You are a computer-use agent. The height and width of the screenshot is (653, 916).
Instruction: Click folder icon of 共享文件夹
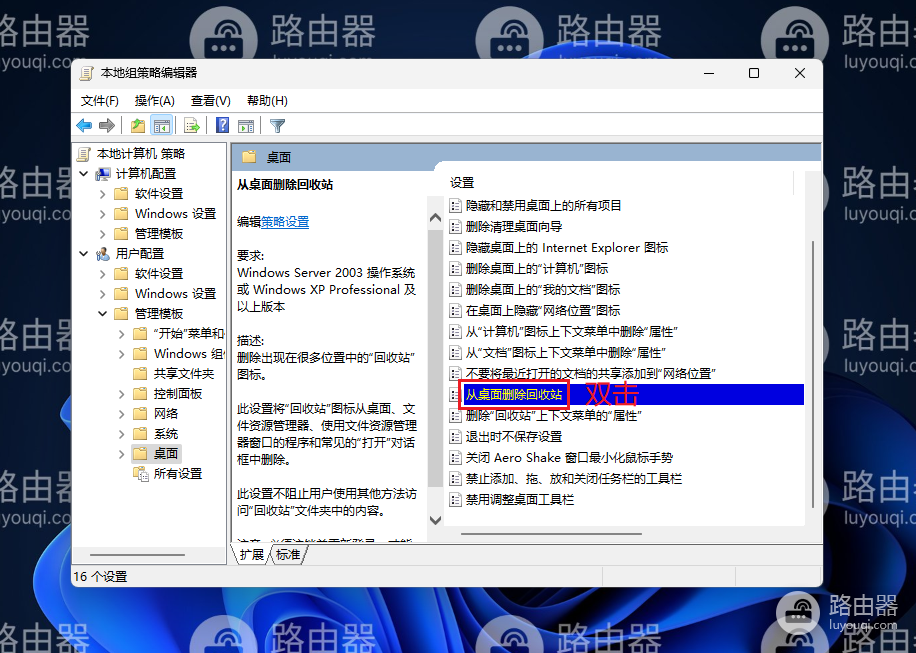[x=140, y=374]
